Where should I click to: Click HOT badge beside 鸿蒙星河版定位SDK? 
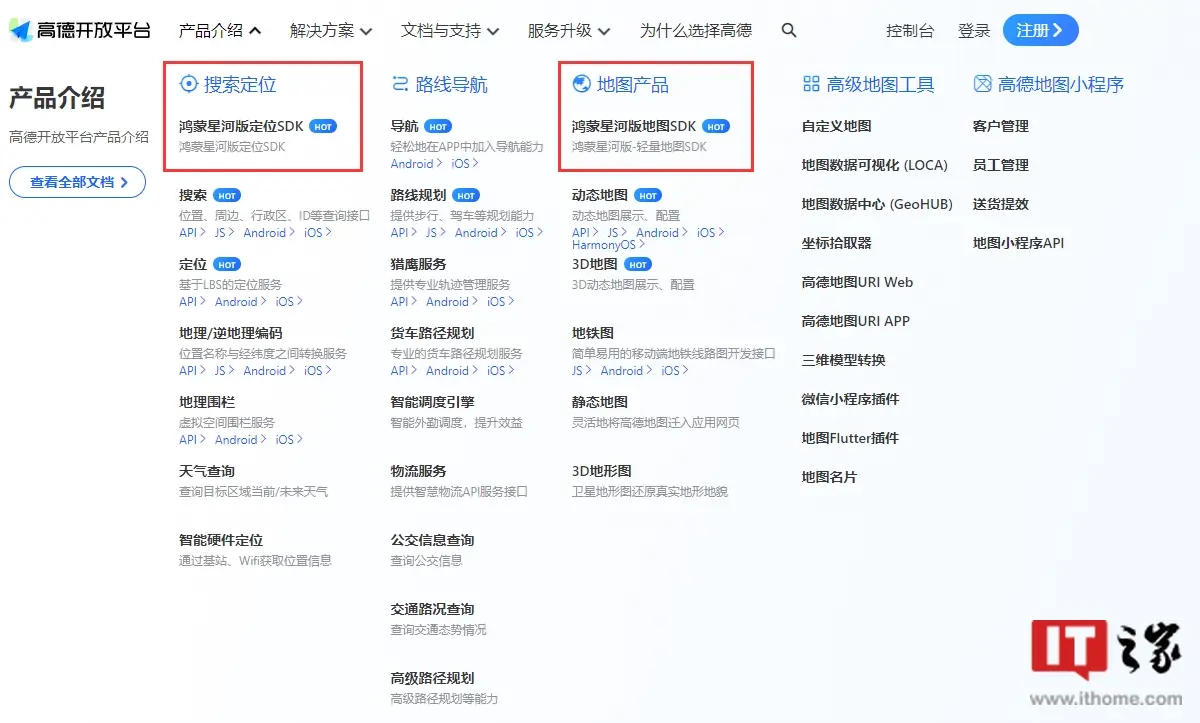(x=323, y=127)
